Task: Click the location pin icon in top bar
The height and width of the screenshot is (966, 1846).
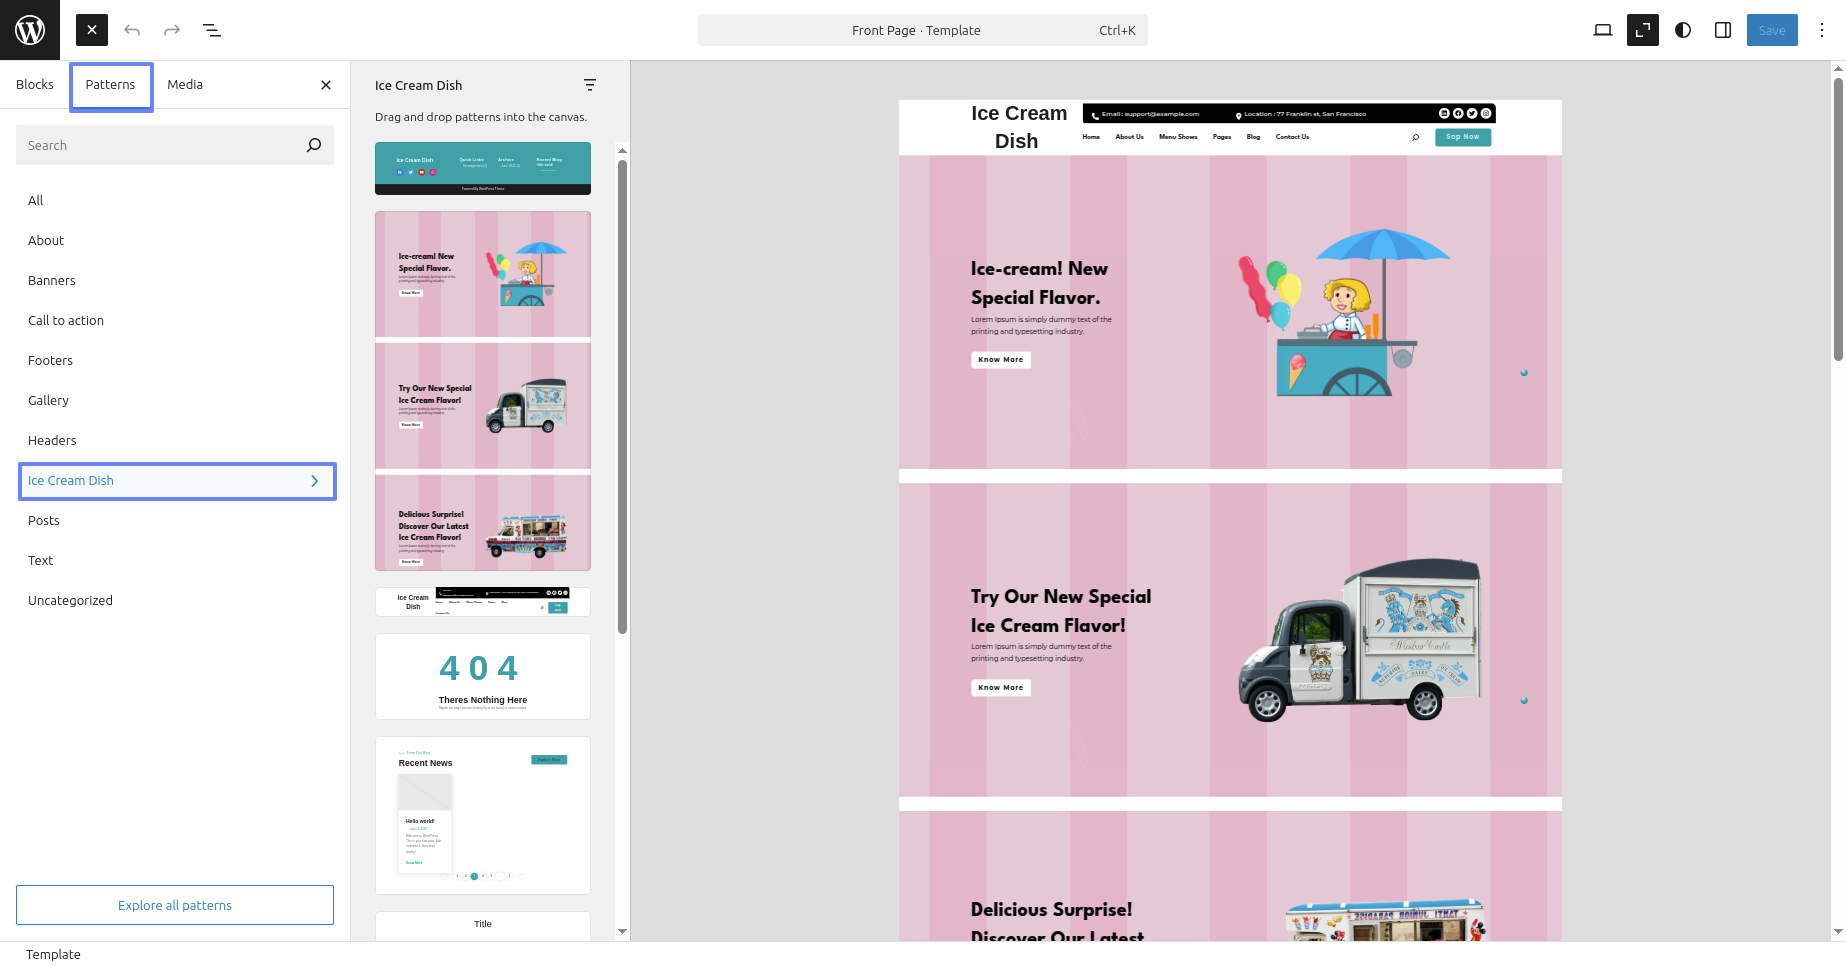Action: tap(1239, 115)
